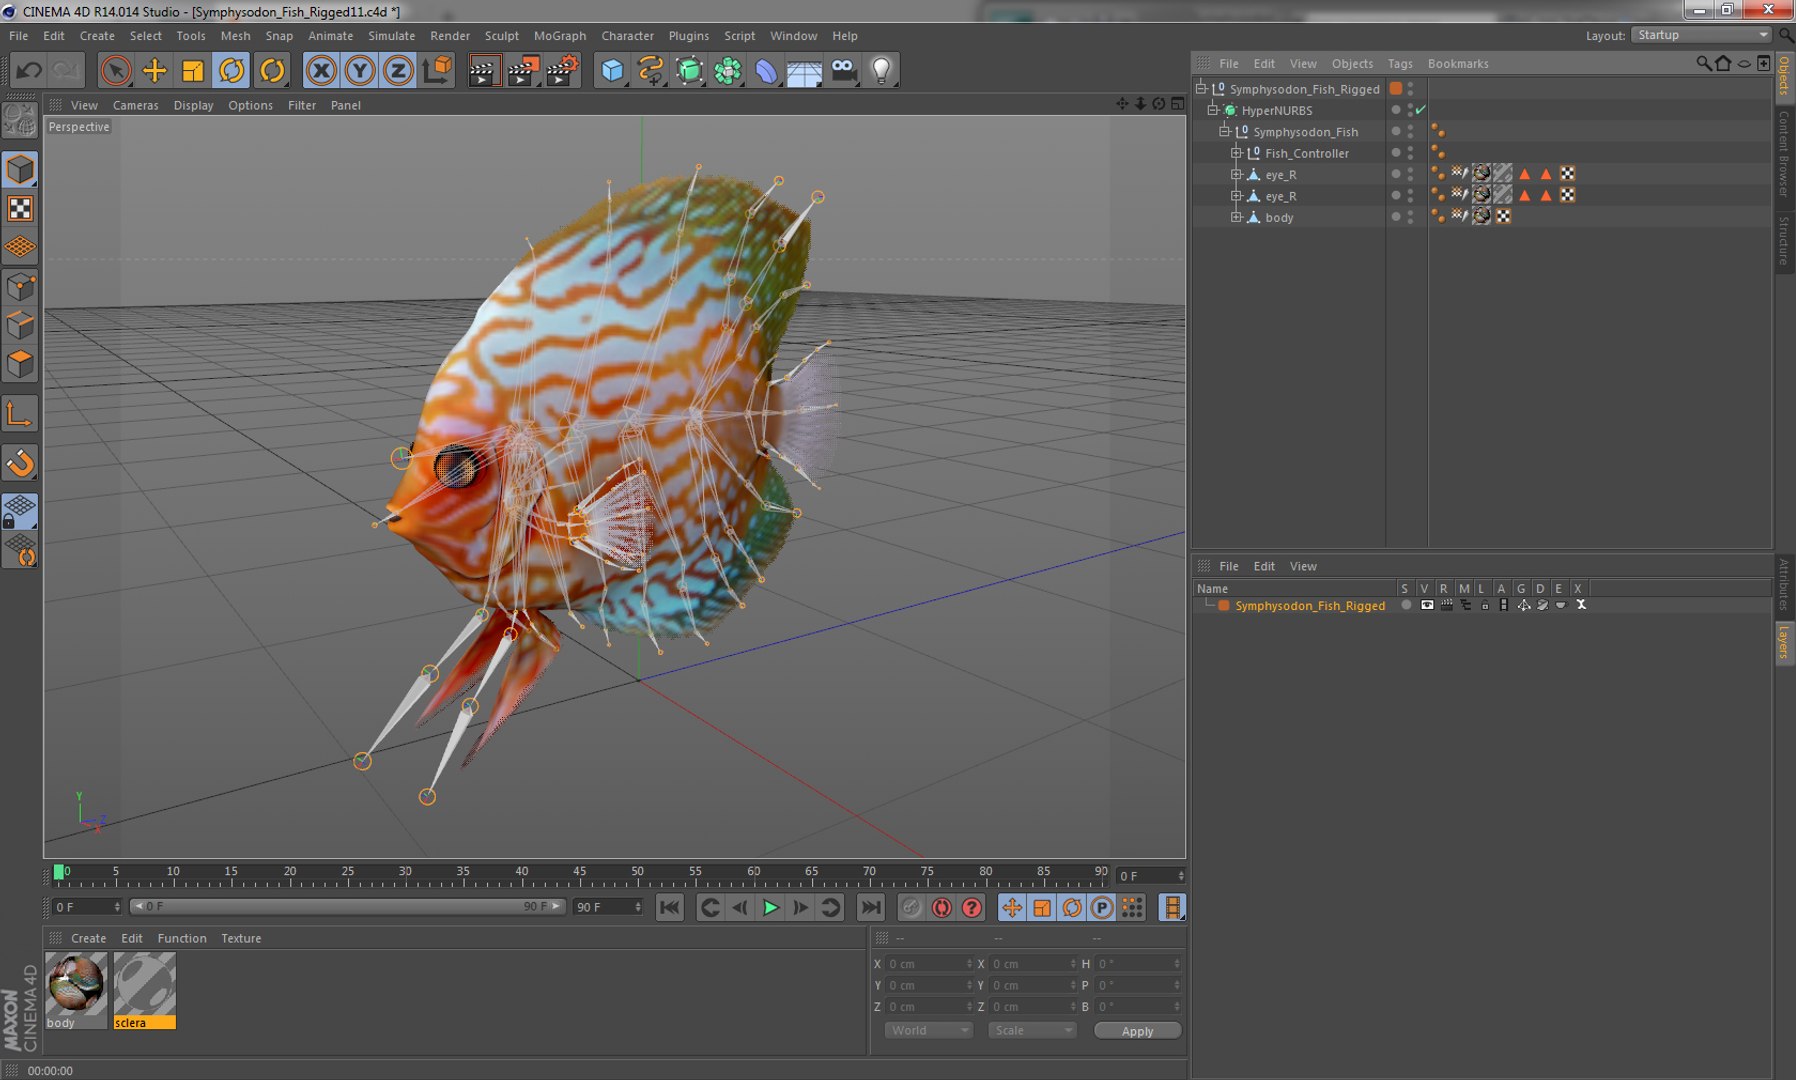Image resolution: width=1796 pixels, height=1080 pixels.
Task: Select the sclera material thumbnail
Action: point(145,984)
